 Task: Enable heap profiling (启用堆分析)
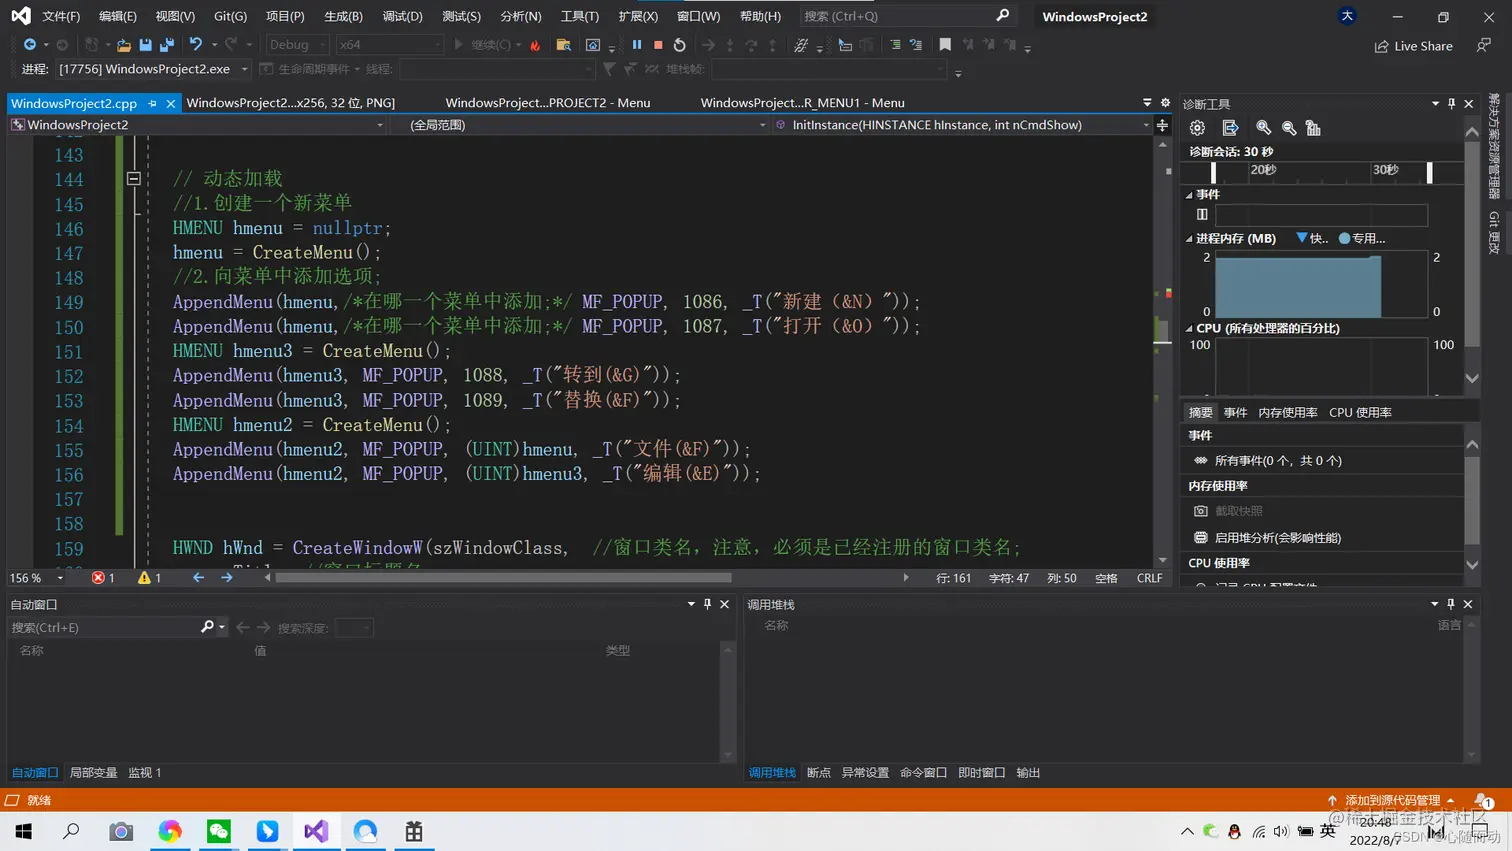[x=1268, y=538]
